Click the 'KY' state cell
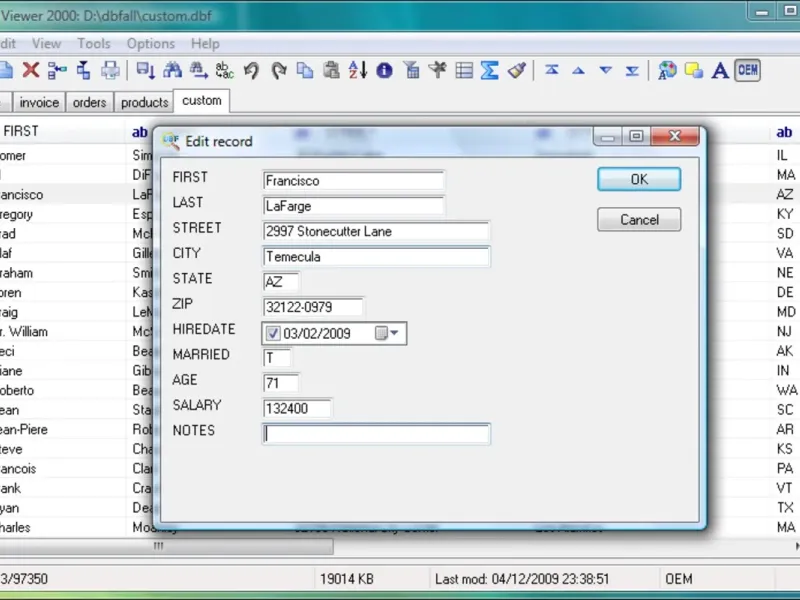This screenshot has height=600, width=800. coord(785,214)
